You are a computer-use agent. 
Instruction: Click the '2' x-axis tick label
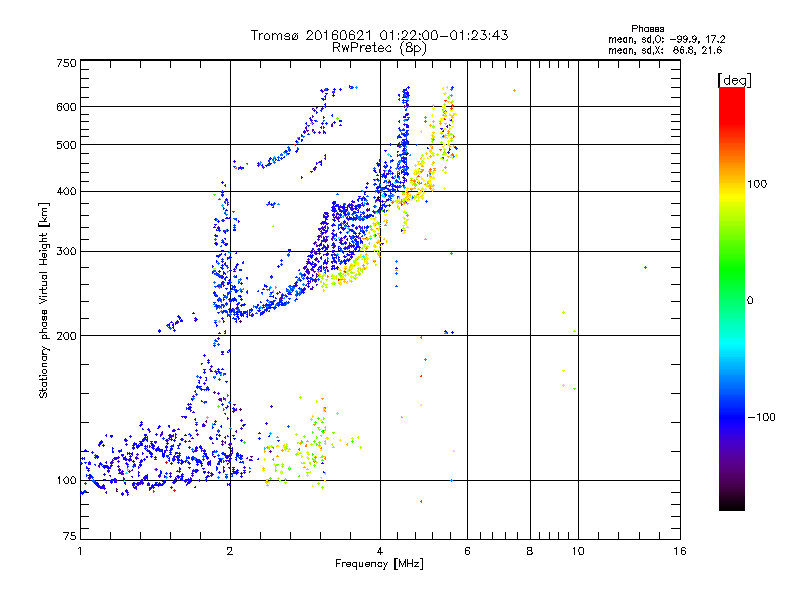coord(230,551)
